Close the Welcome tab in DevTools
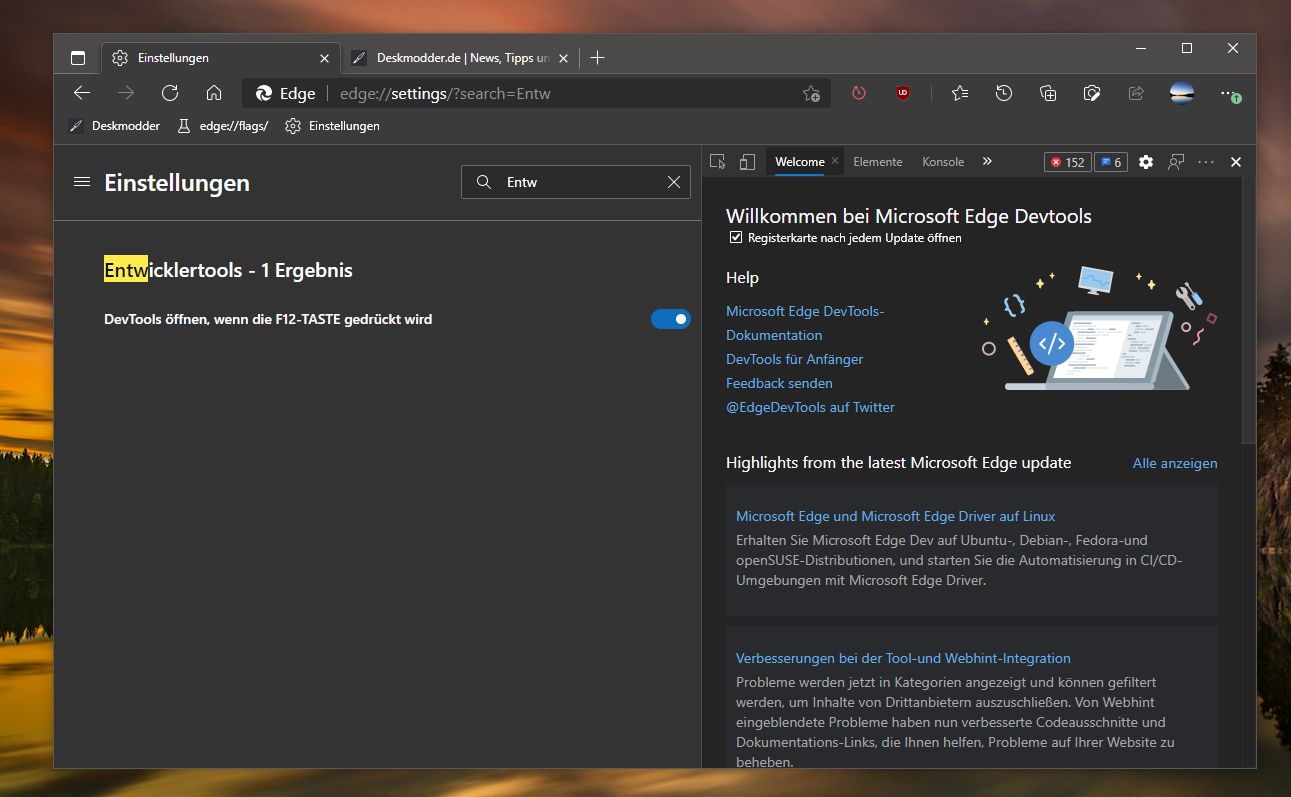 point(835,161)
